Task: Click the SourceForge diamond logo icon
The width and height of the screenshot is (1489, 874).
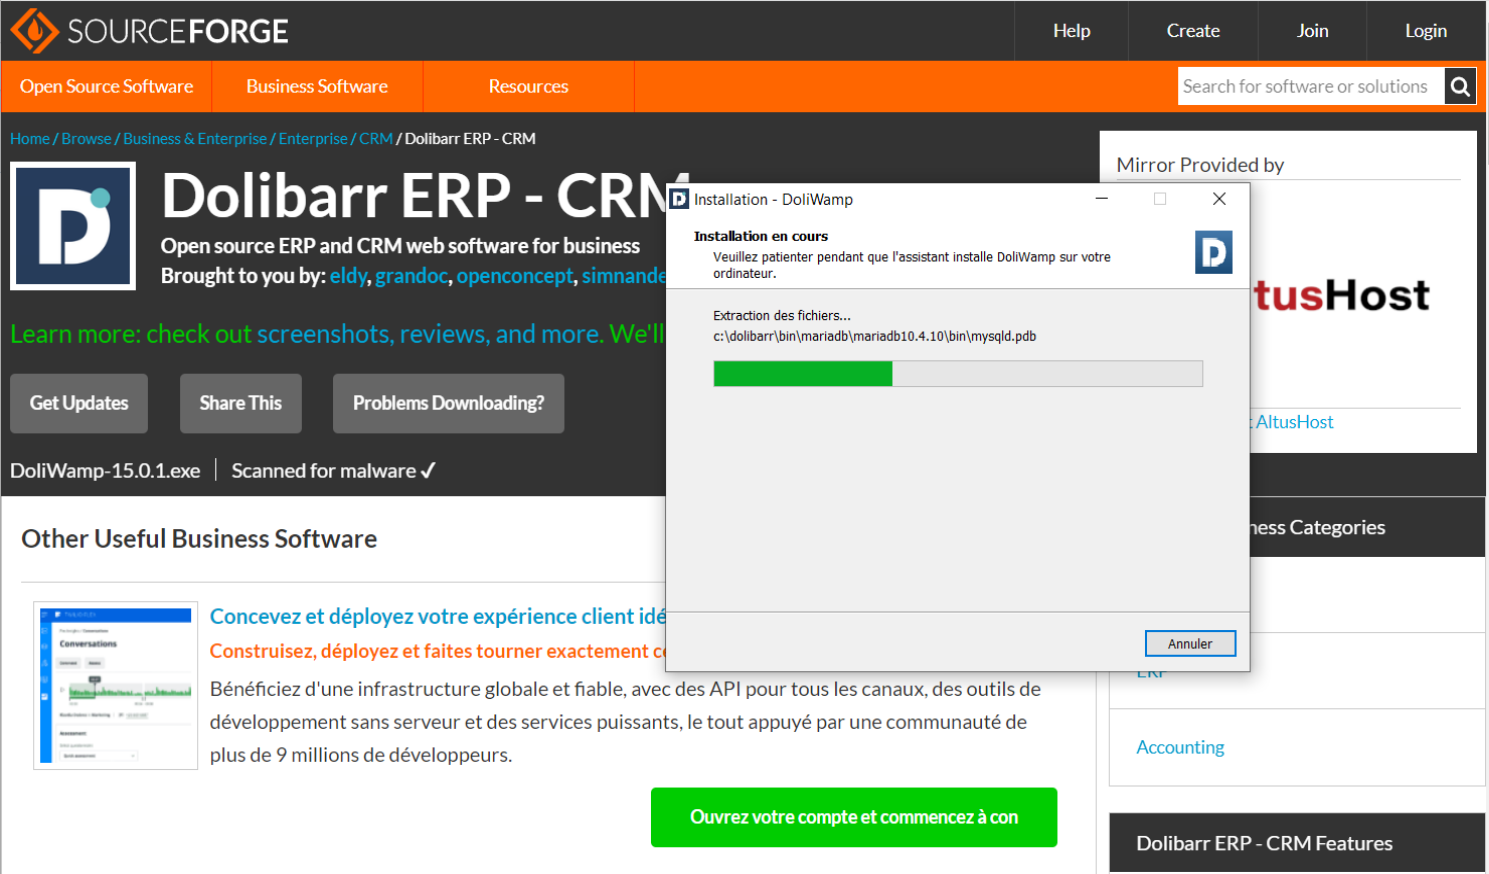Action: click(34, 31)
